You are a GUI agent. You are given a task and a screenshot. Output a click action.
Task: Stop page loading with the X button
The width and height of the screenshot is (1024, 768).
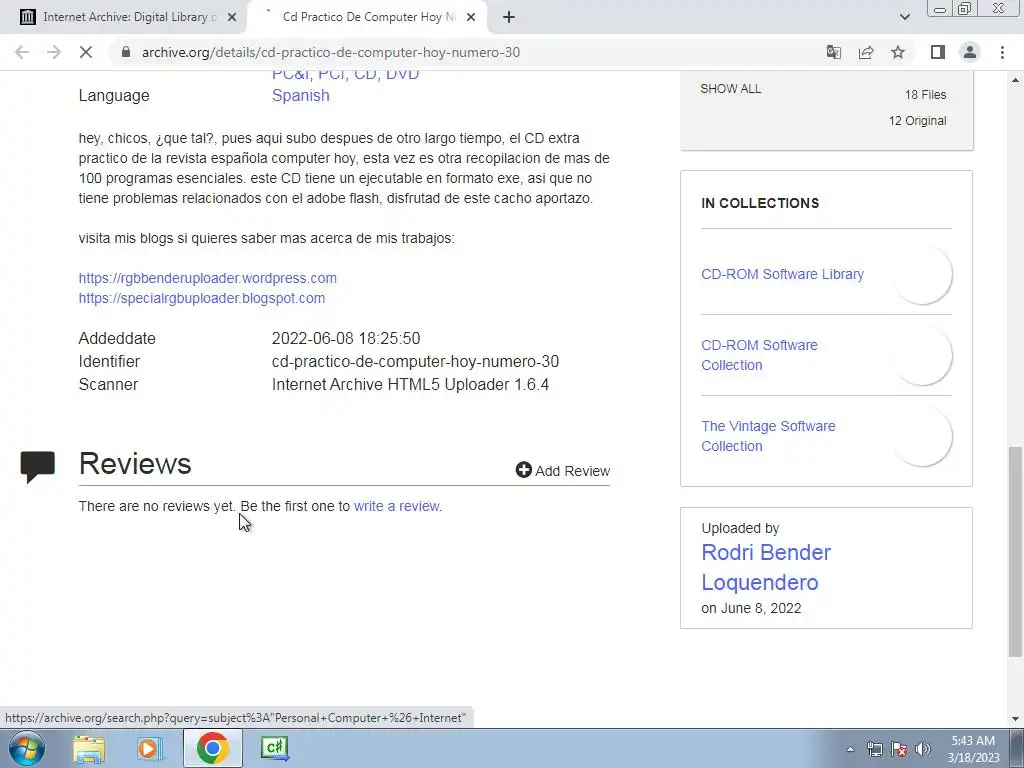point(86,52)
